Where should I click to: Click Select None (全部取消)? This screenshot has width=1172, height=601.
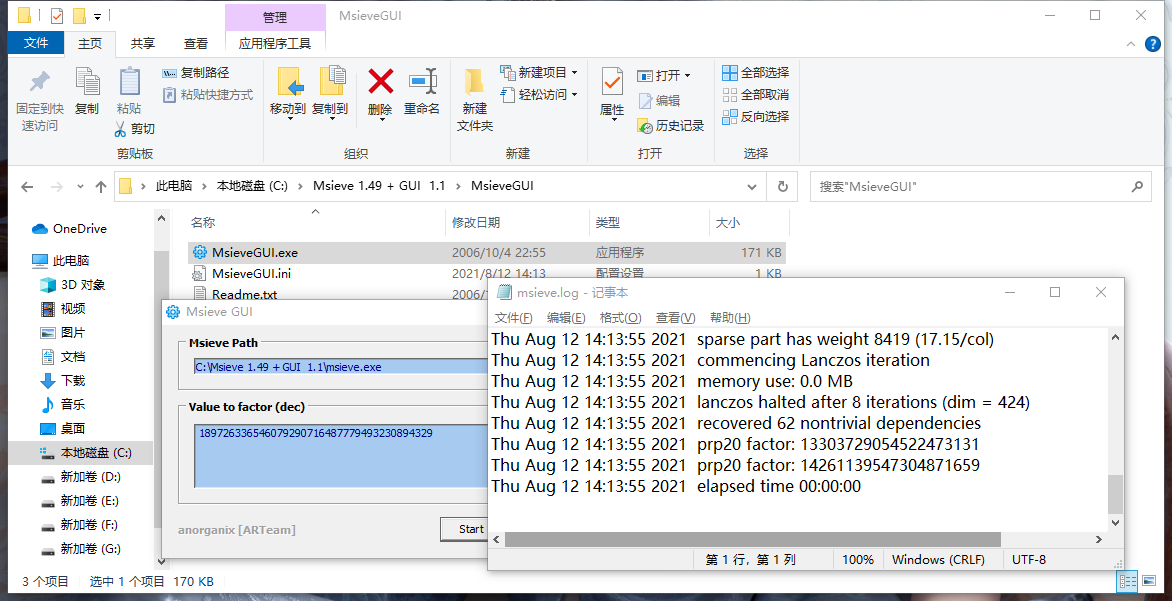click(x=756, y=95)
